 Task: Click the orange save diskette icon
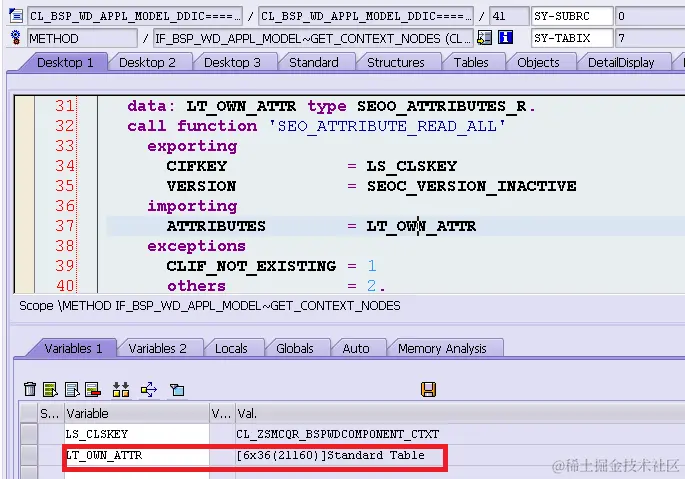(x=429, y=389)
